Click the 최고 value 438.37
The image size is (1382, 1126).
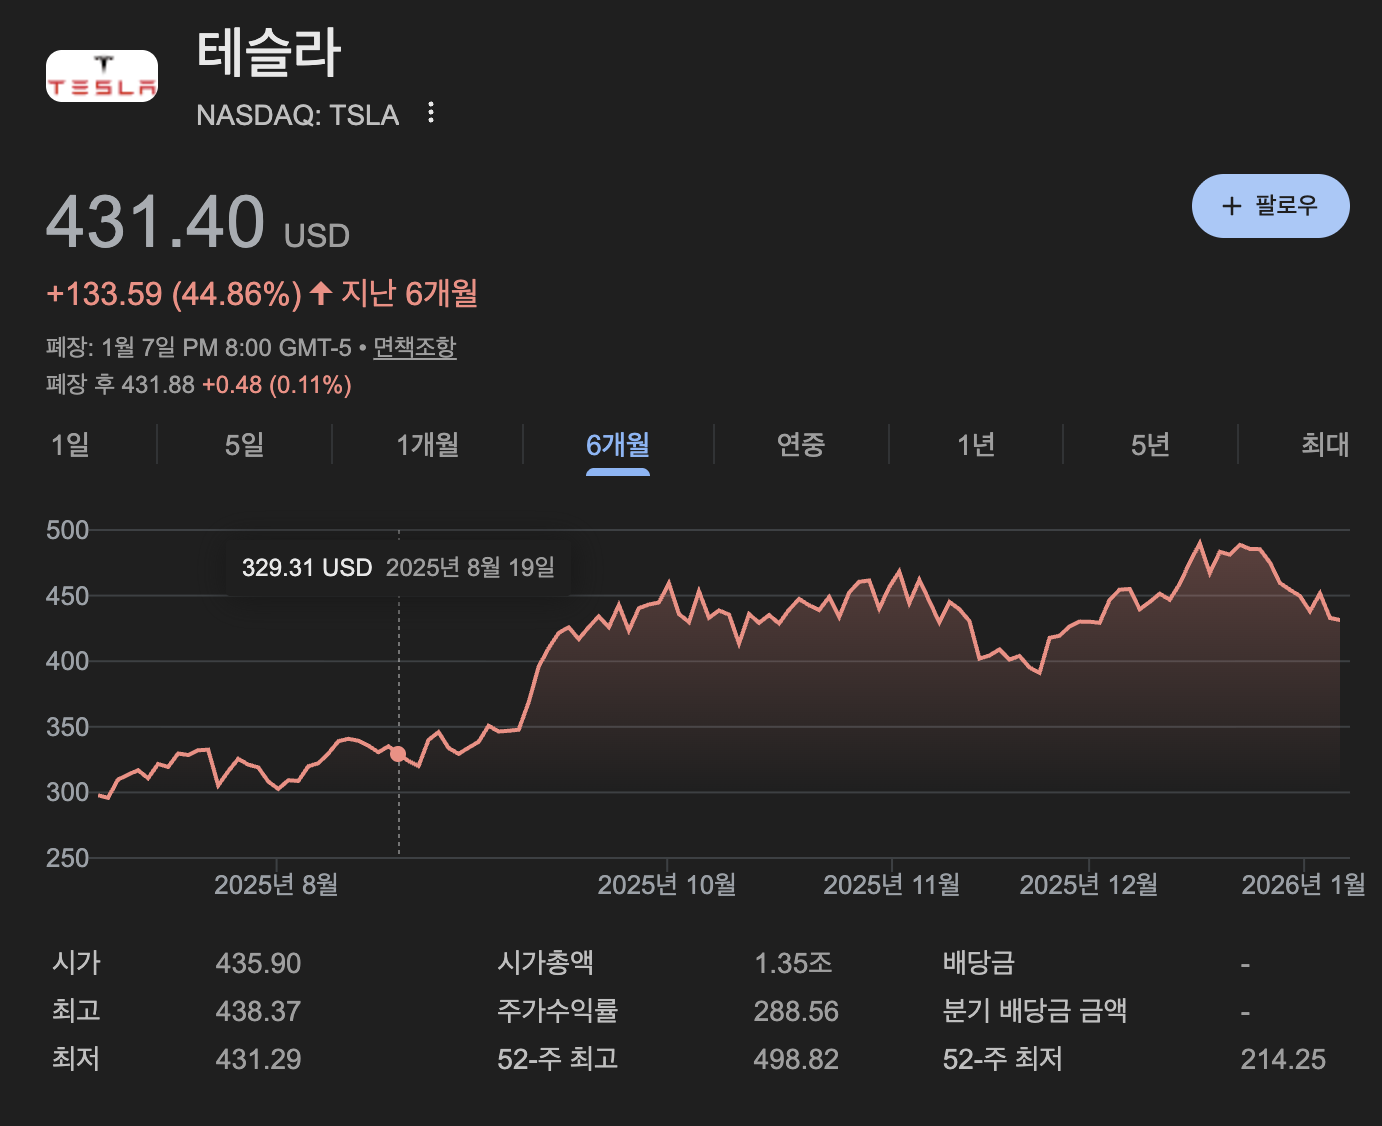(258, 1011)
